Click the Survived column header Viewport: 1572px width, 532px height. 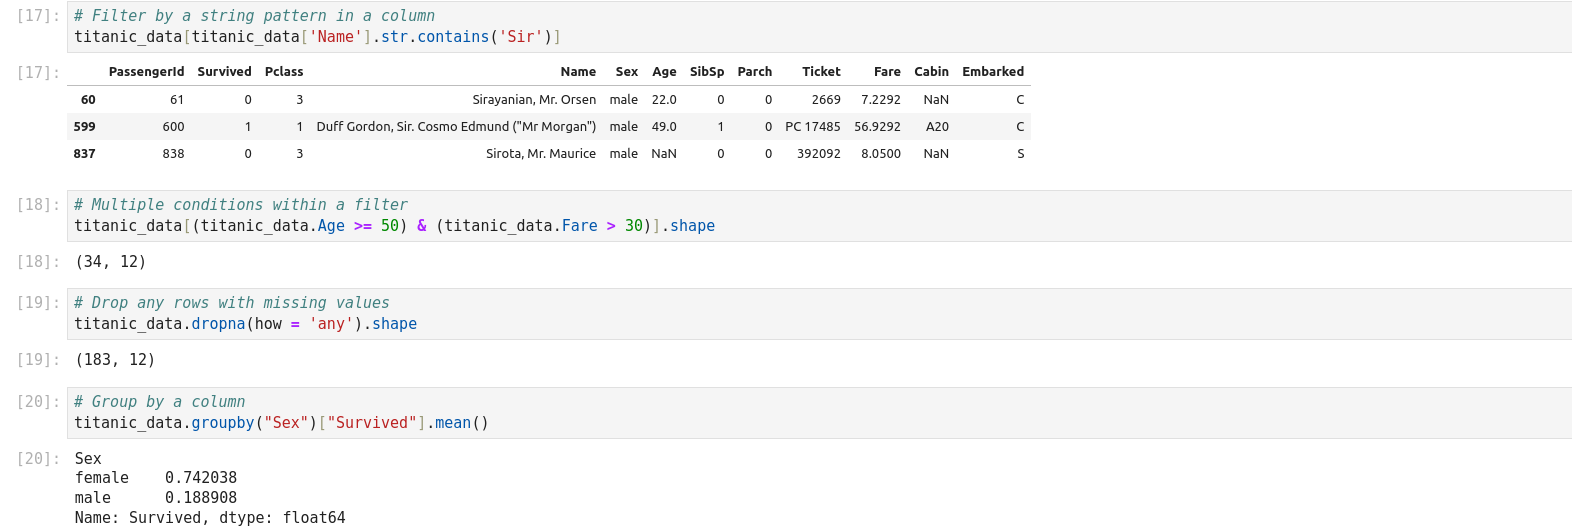tap(224, 72)
